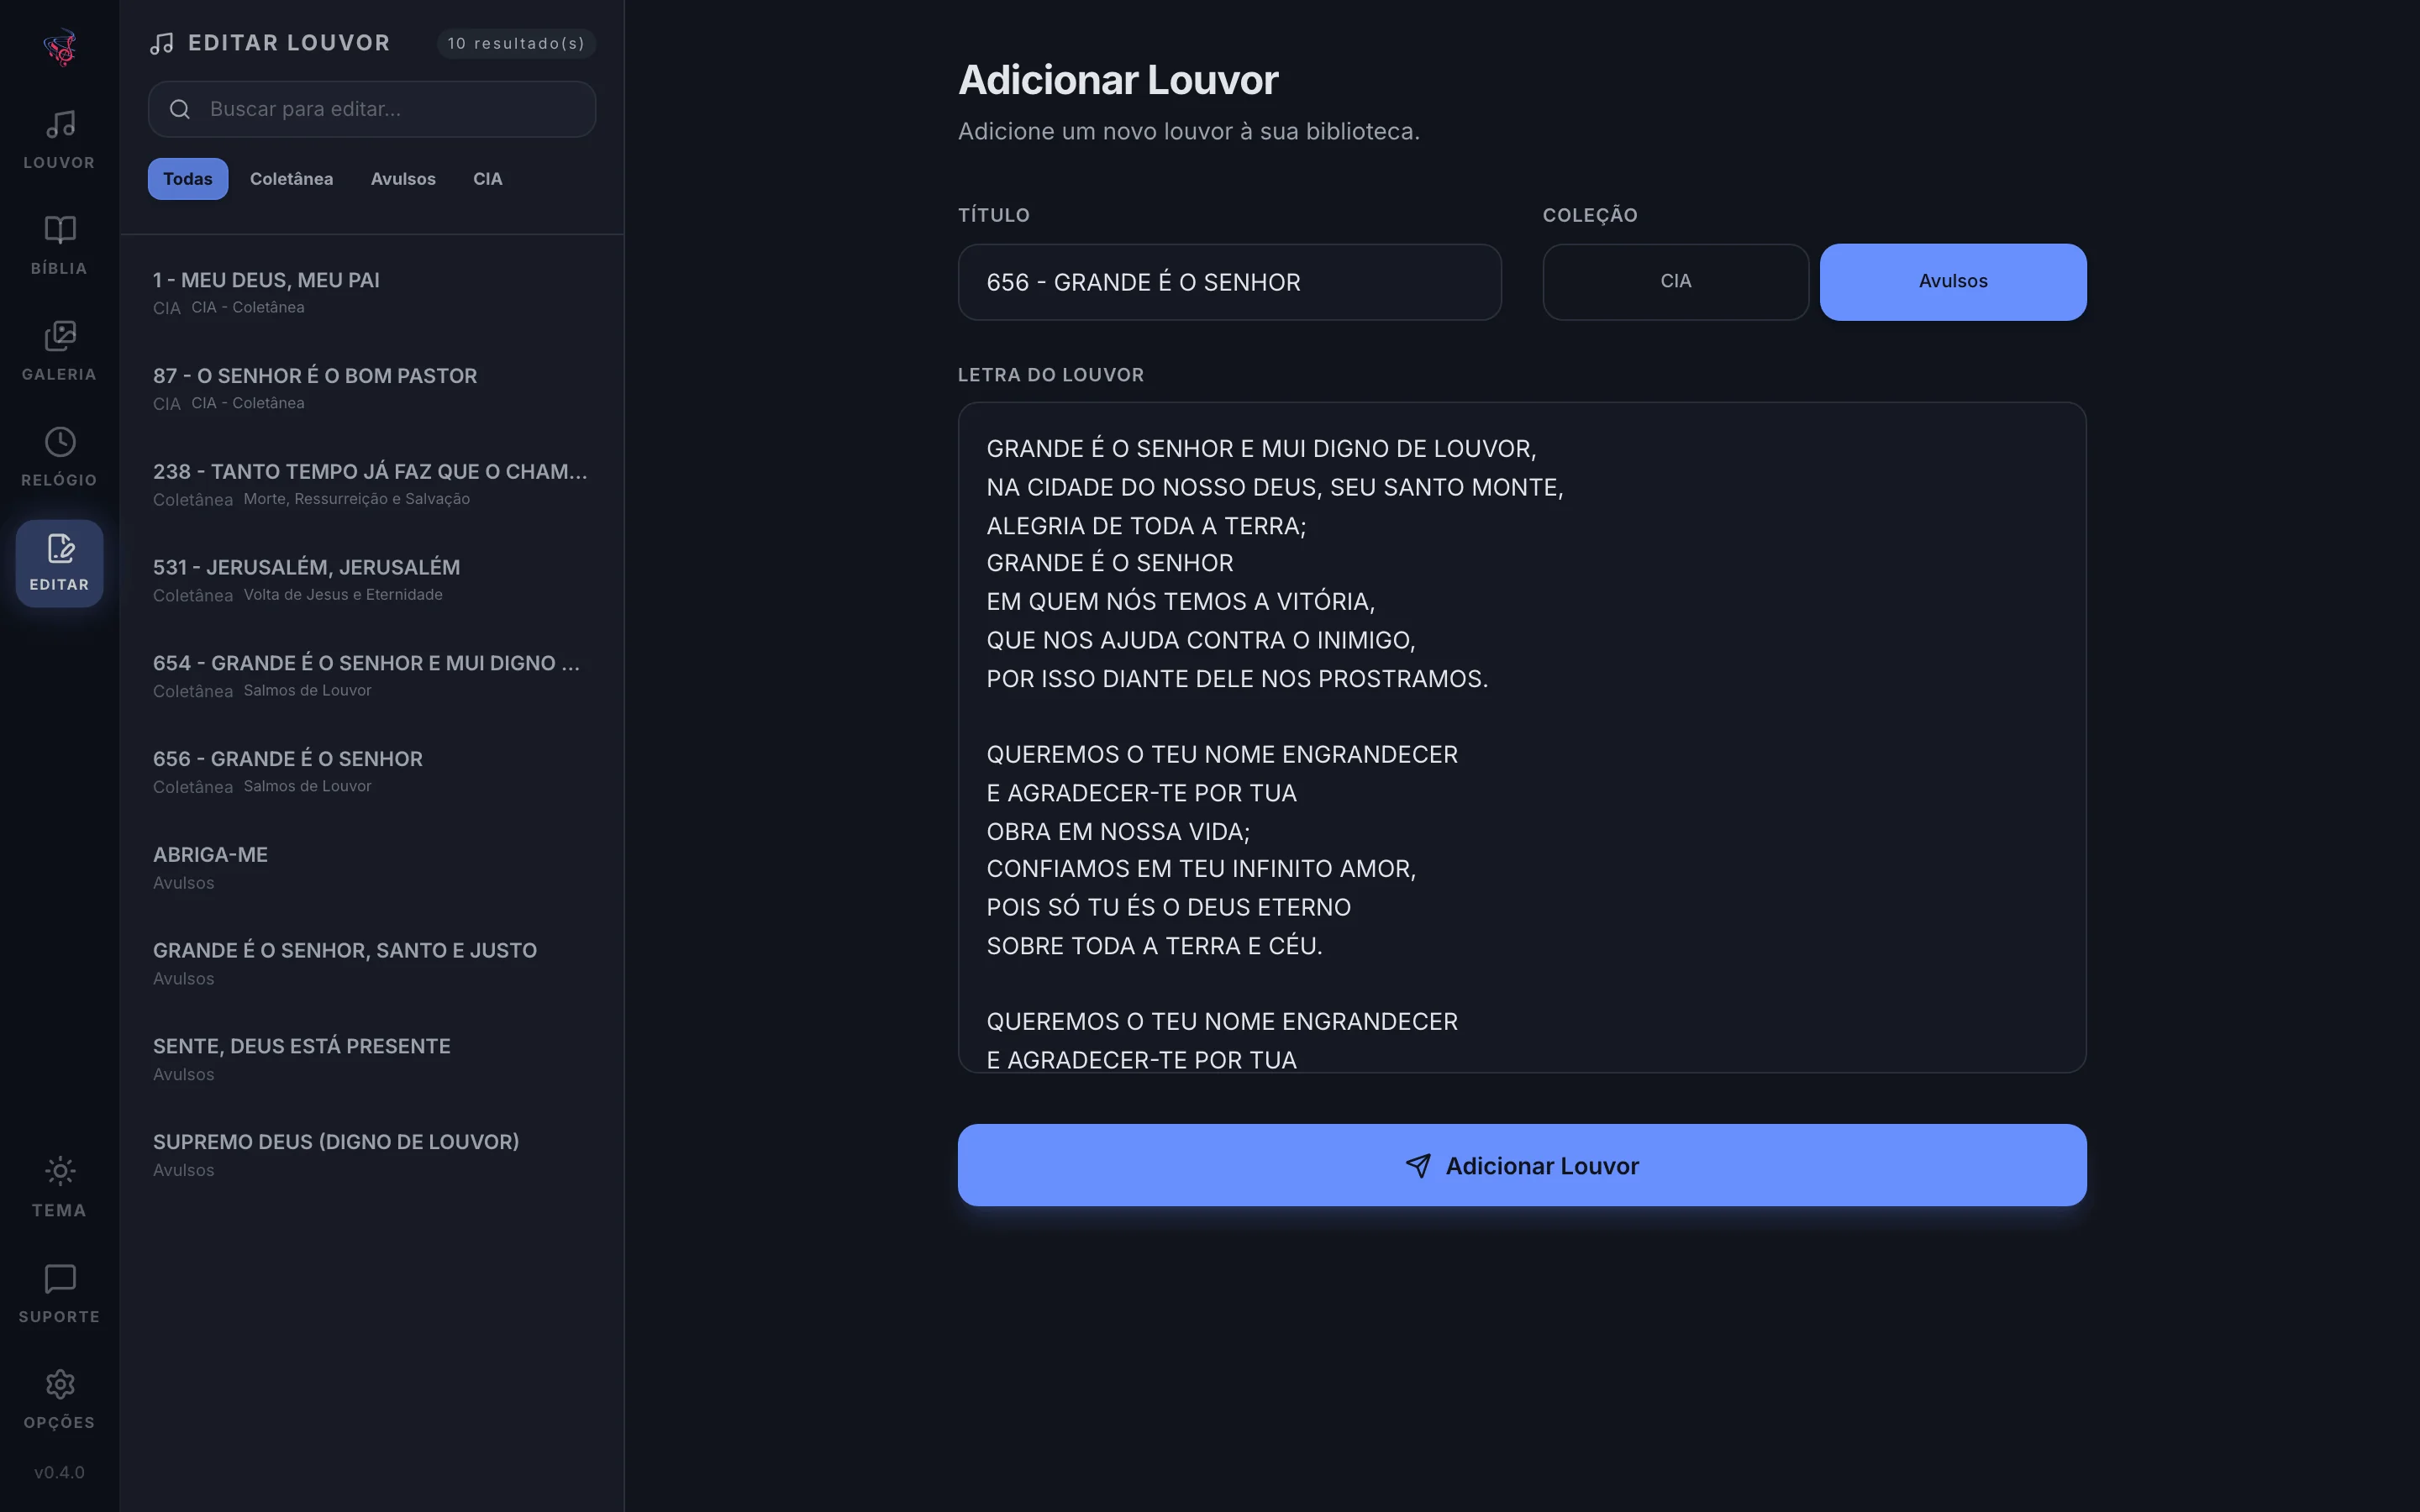The width and height of the screenshot is (2420, 1512).
Task: Submit the Adicionar Louvor button
Action: [x=1521, y=1165]
